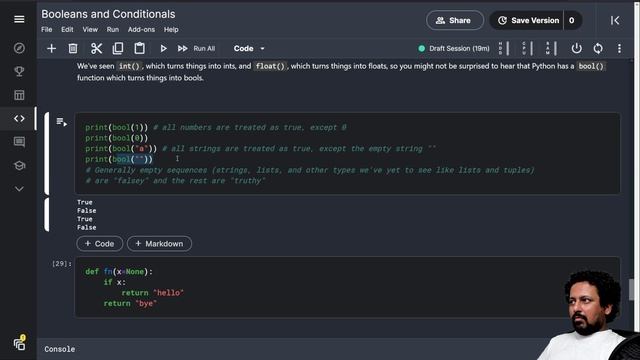640x360 pixels.
Task: Open Datasets table icon in sidebar
Action: tap(19, 95)
